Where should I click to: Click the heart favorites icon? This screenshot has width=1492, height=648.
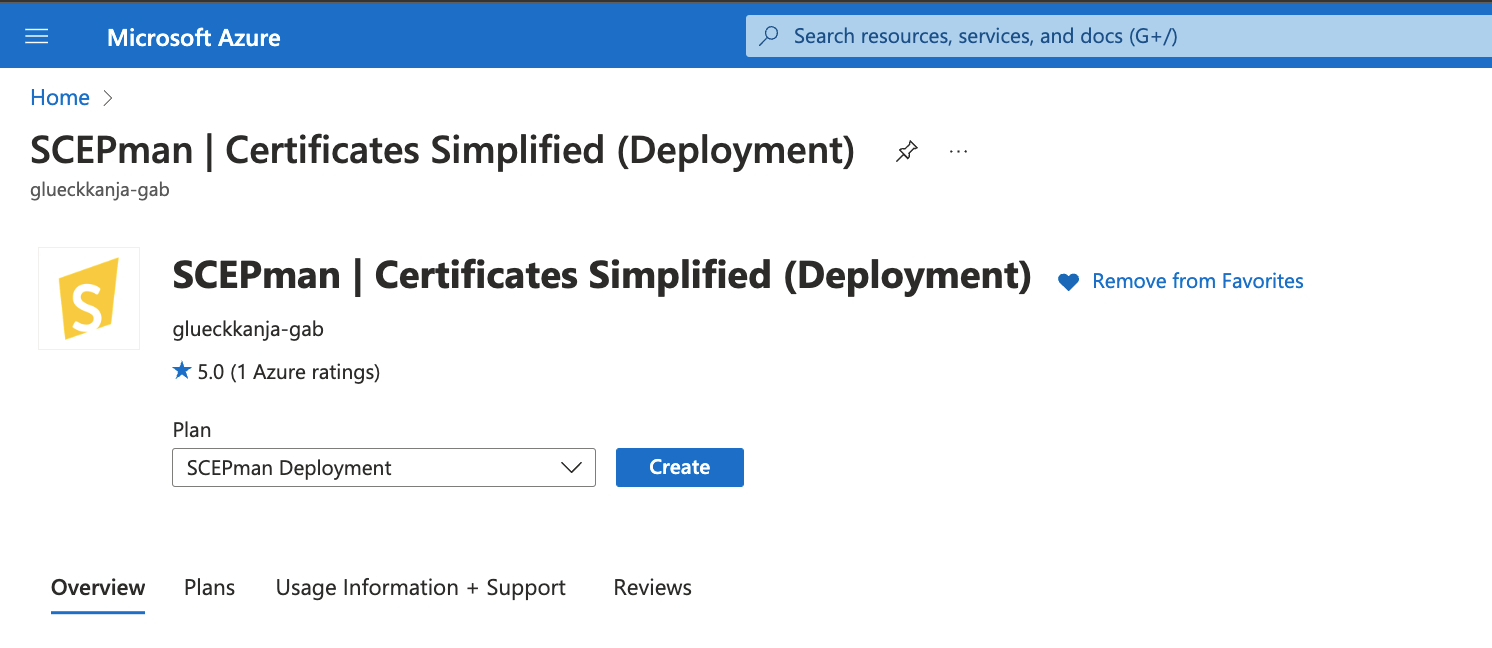[x=1068, y=282]
